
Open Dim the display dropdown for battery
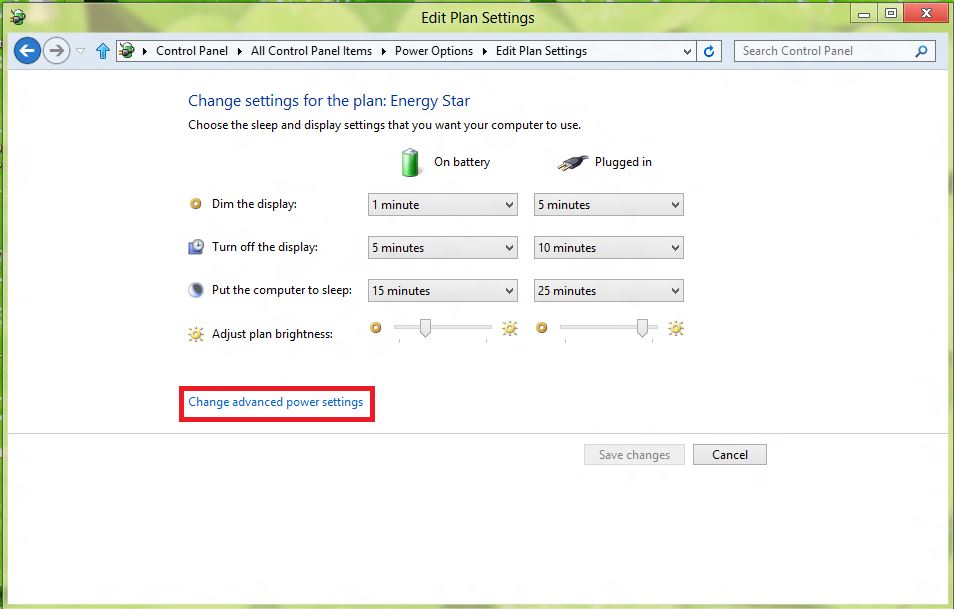coord(442,205)
